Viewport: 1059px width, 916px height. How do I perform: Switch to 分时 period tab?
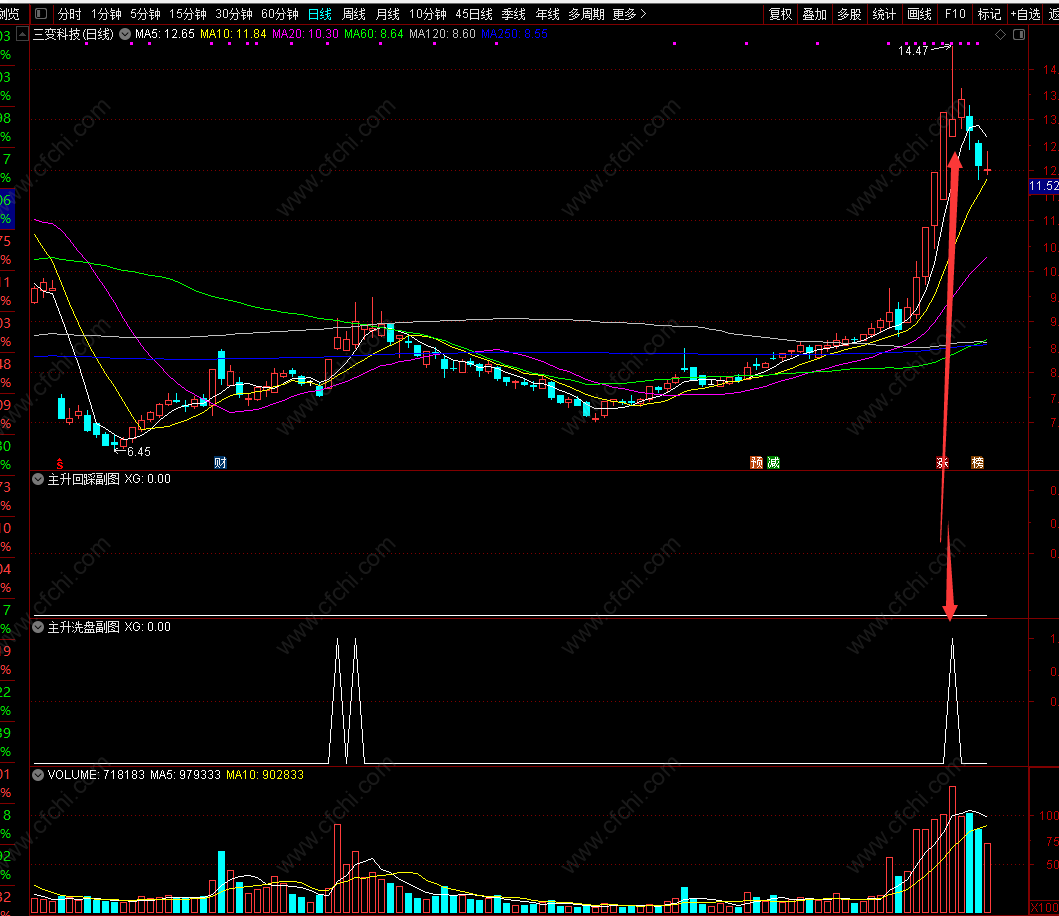[70, 14]
